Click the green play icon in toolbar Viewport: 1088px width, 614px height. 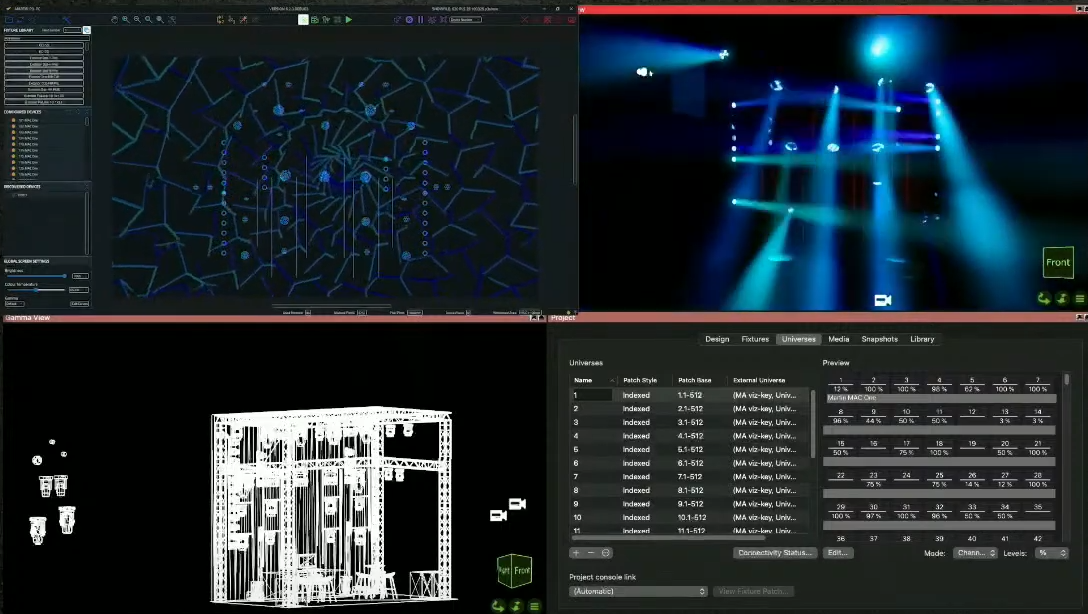pyautogui.click(x=349, y=19)
